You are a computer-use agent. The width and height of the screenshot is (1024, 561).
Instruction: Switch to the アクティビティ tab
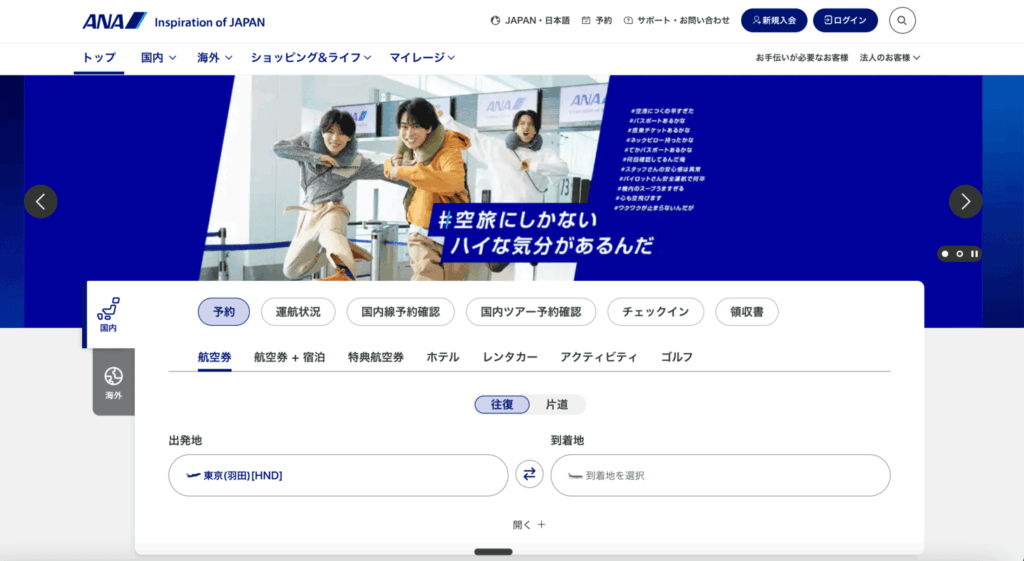tap(599, 357)
